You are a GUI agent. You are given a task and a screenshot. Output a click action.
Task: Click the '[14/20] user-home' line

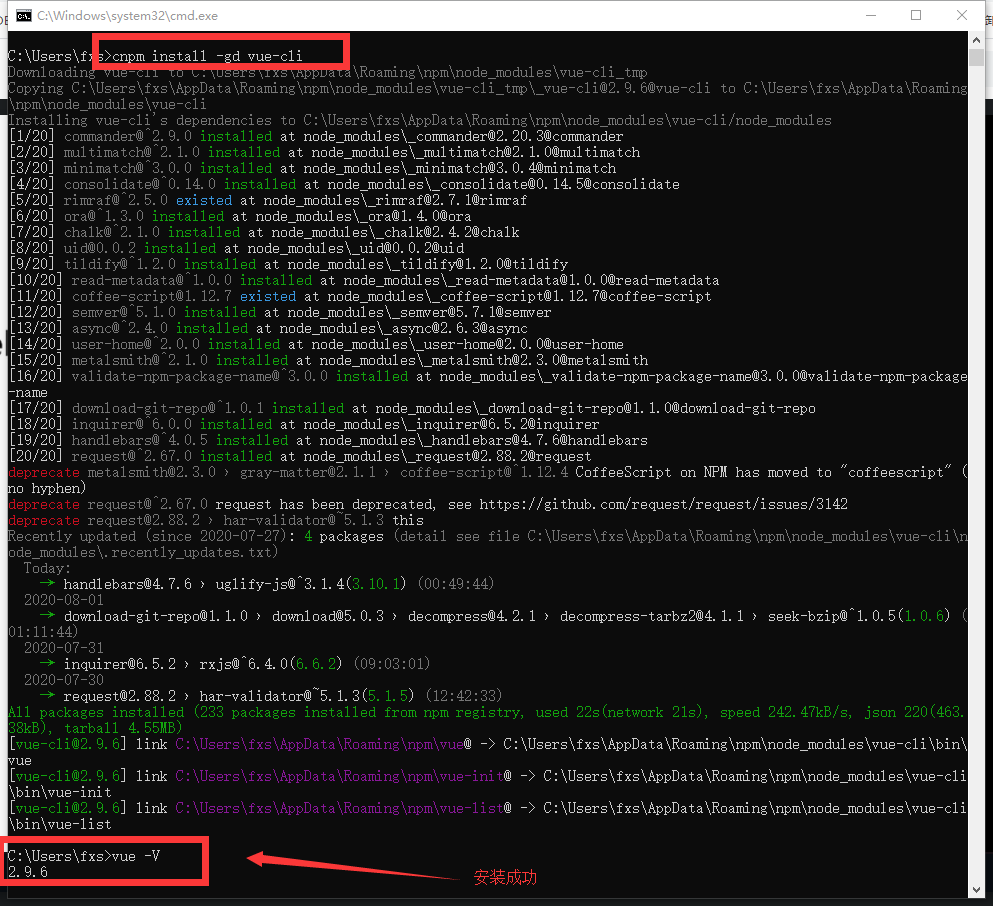click(316, 344)
